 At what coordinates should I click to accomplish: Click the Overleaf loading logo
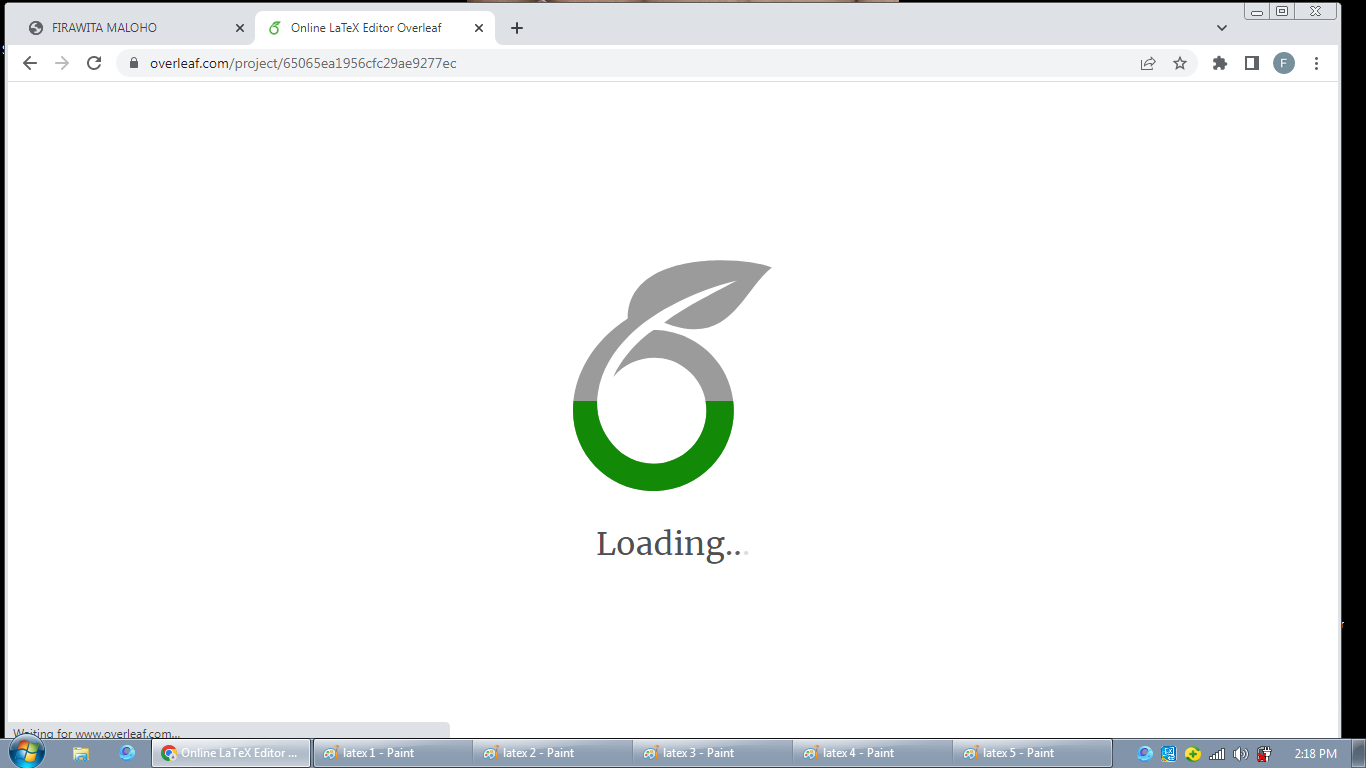point(672,375)
